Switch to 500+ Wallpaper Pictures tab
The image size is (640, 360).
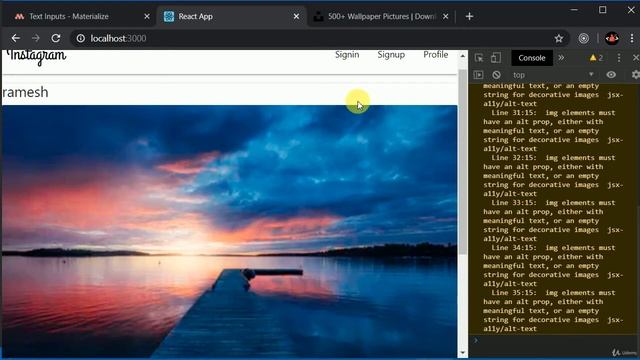coord(381,16)
